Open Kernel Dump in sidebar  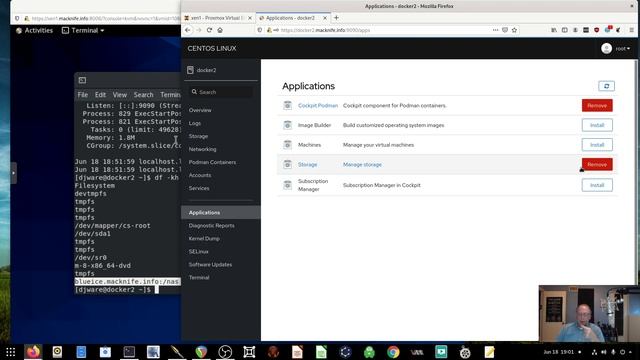pyautogui.click(x=204, y=239)
